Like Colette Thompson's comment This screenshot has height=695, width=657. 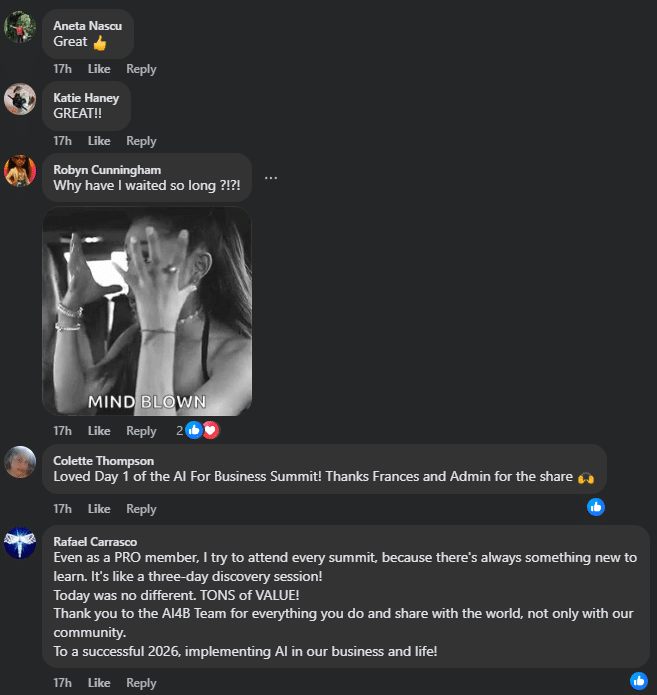click(x=99, y=509)
